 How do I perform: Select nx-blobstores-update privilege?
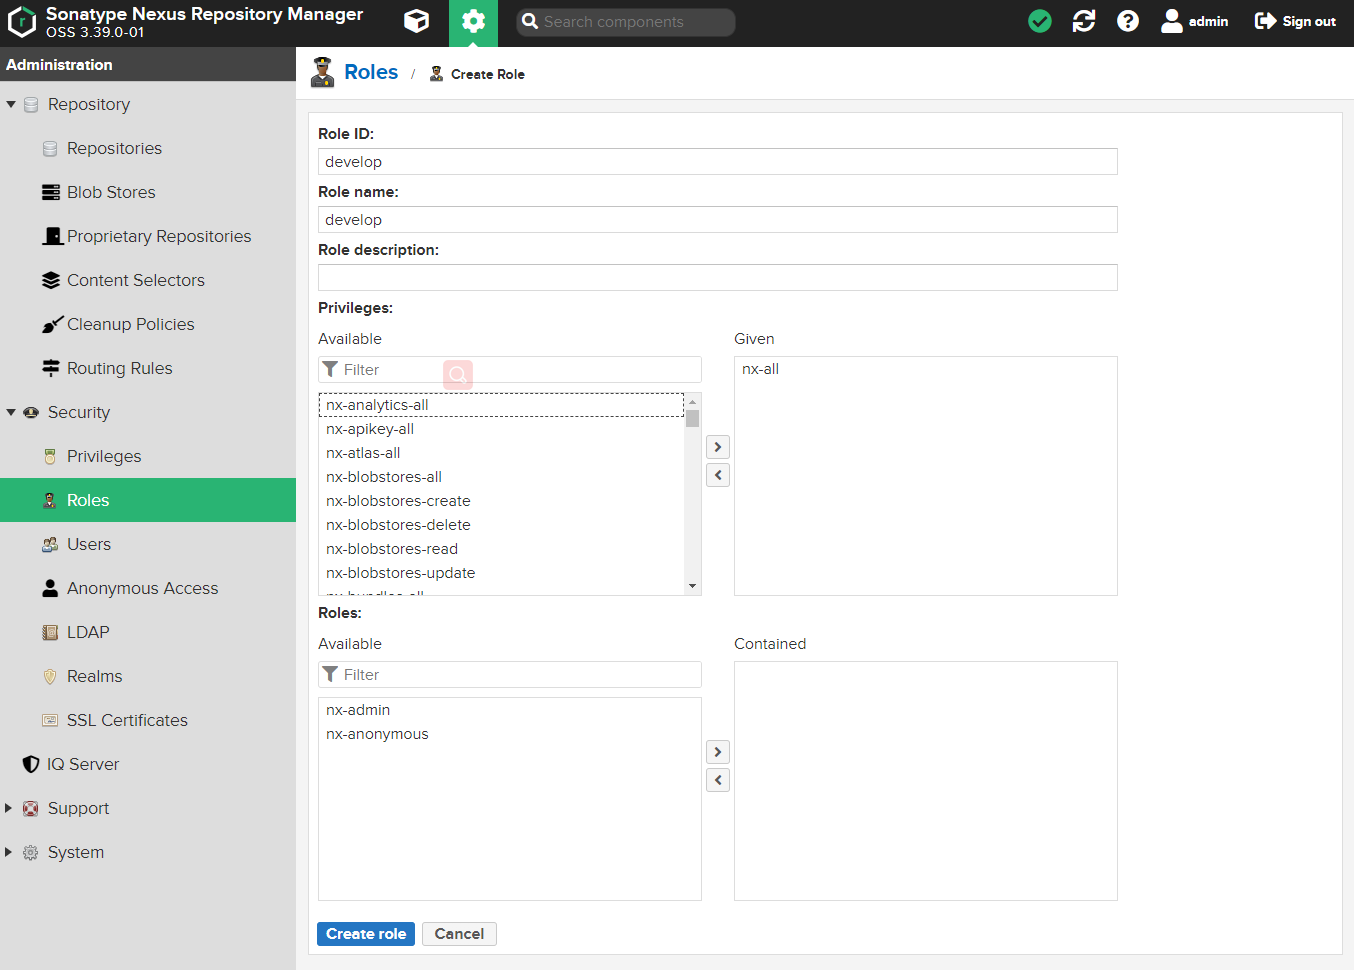501,573
